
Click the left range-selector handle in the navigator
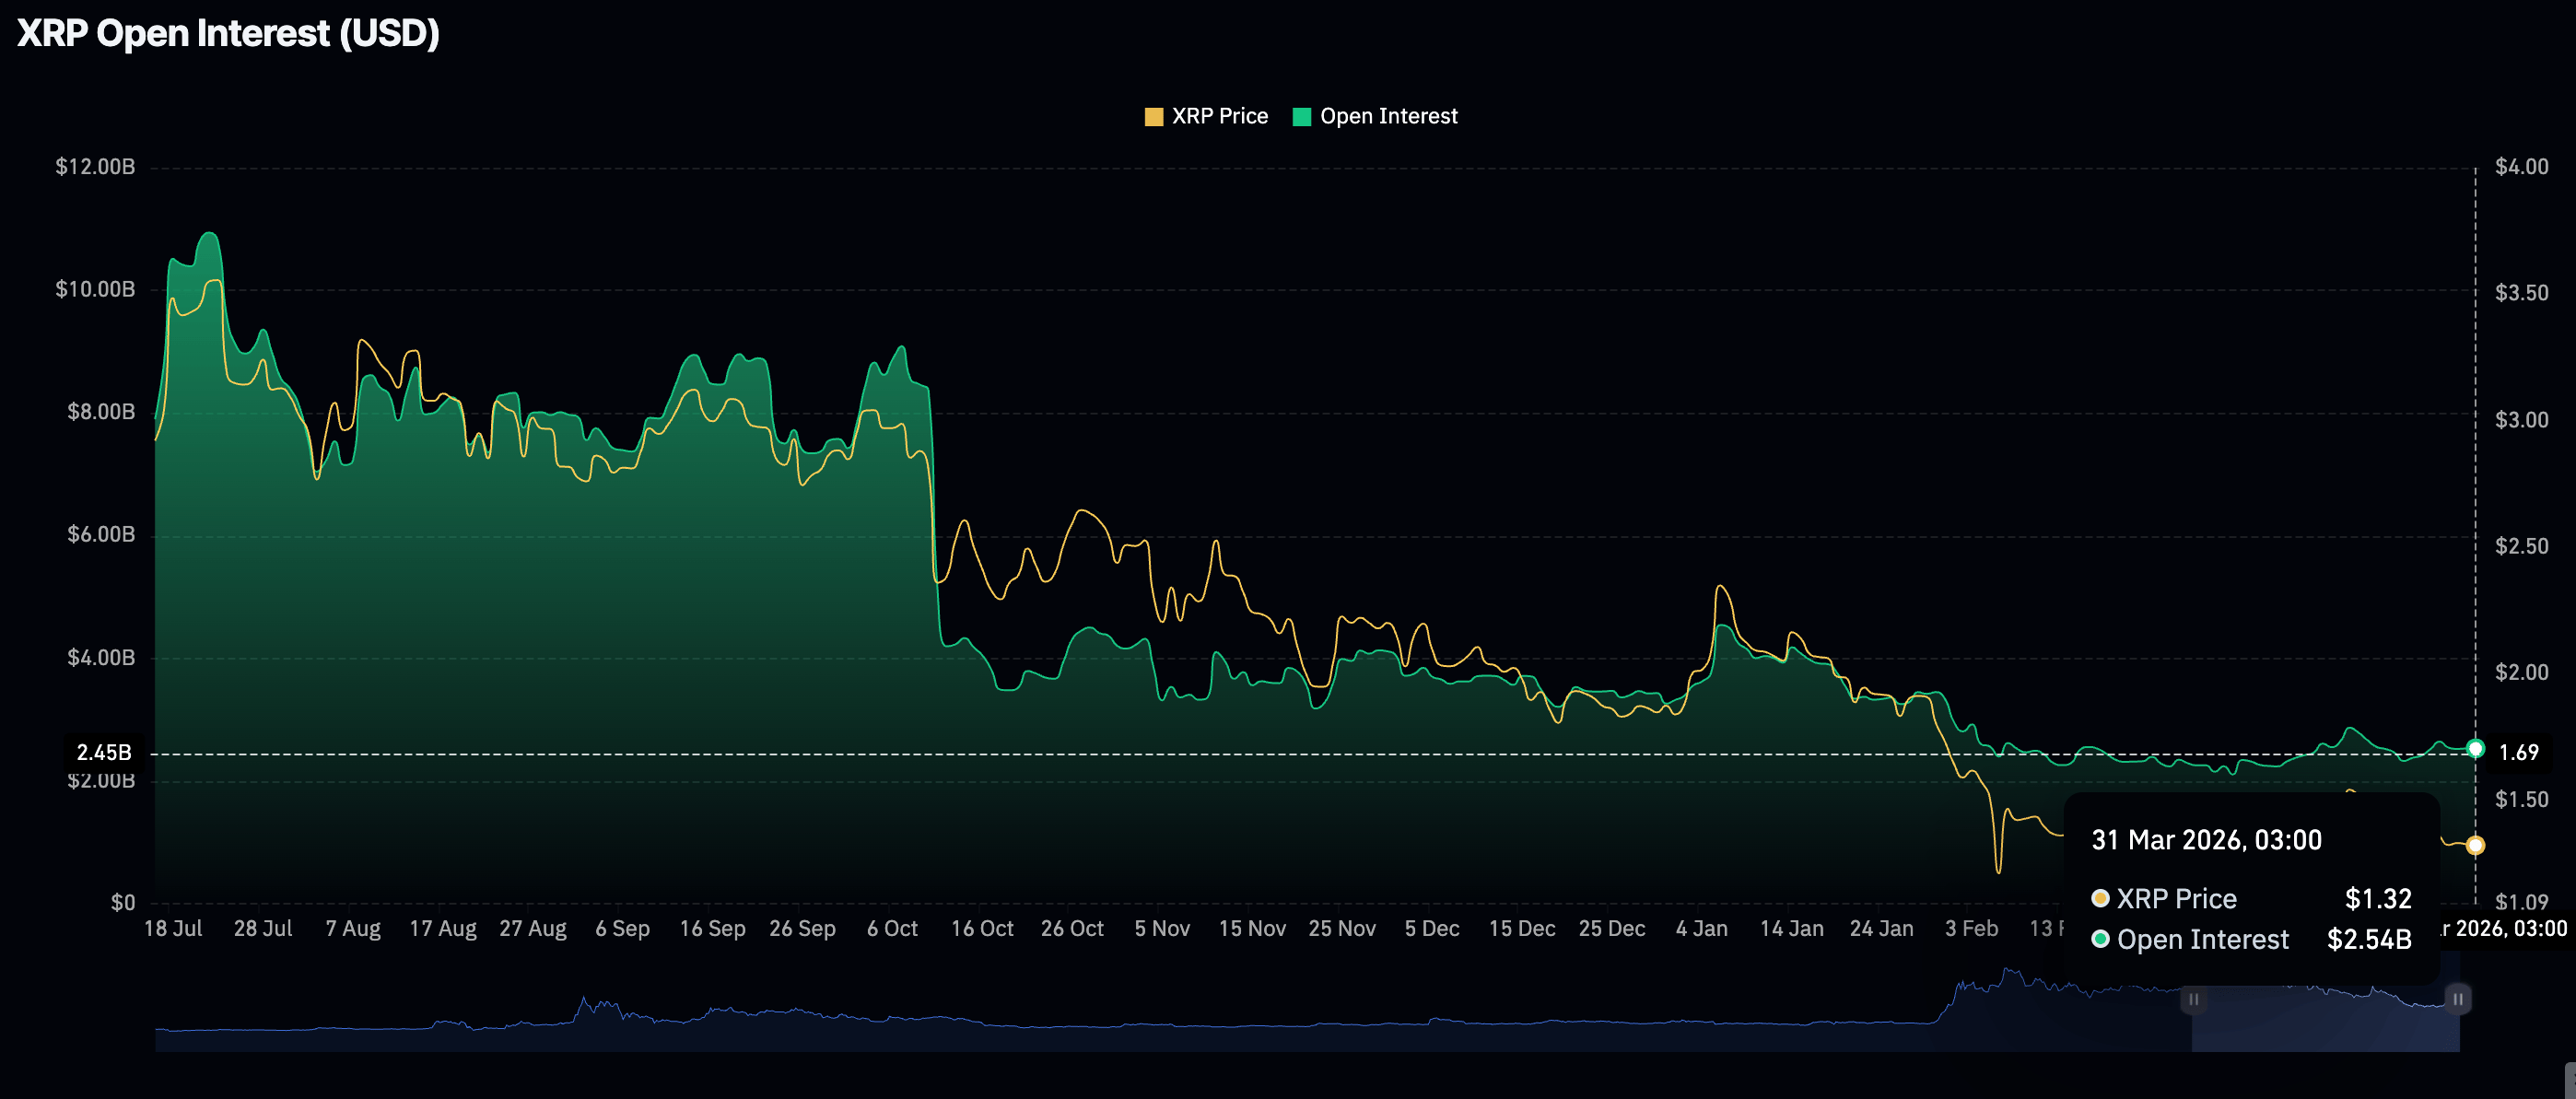pos(2193,999)
